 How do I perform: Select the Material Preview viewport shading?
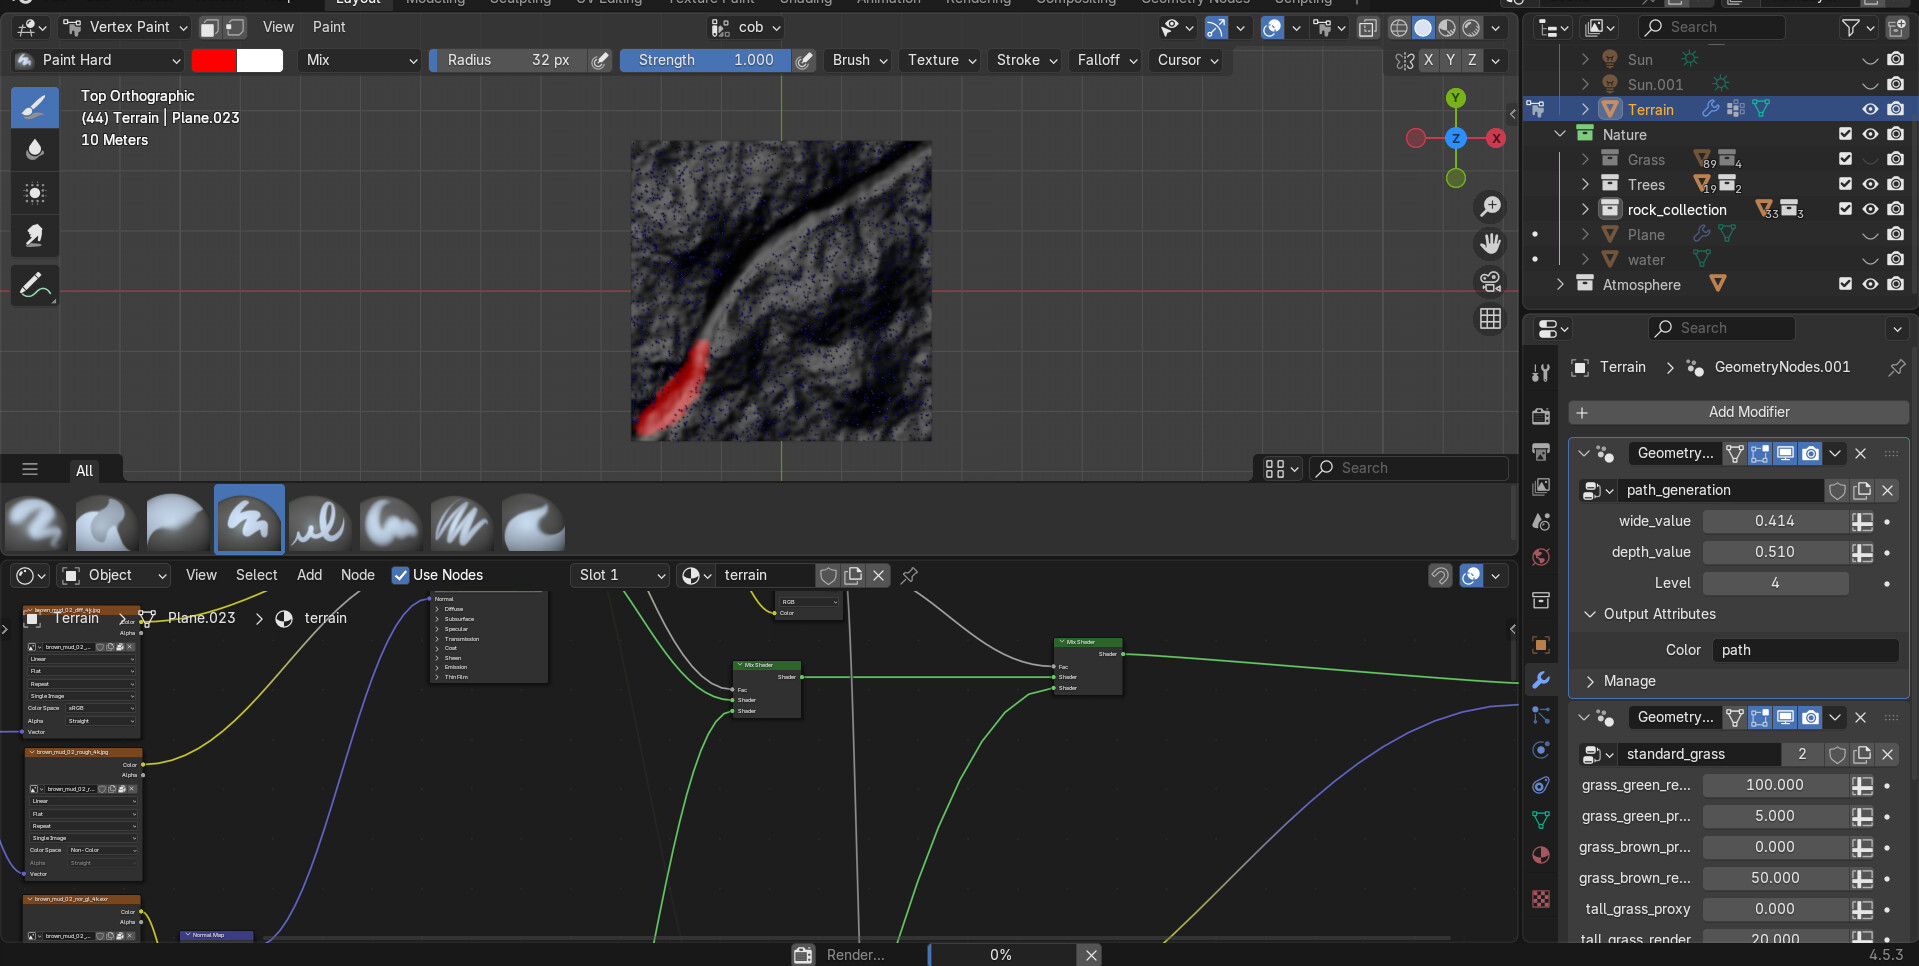(1447, 28)
